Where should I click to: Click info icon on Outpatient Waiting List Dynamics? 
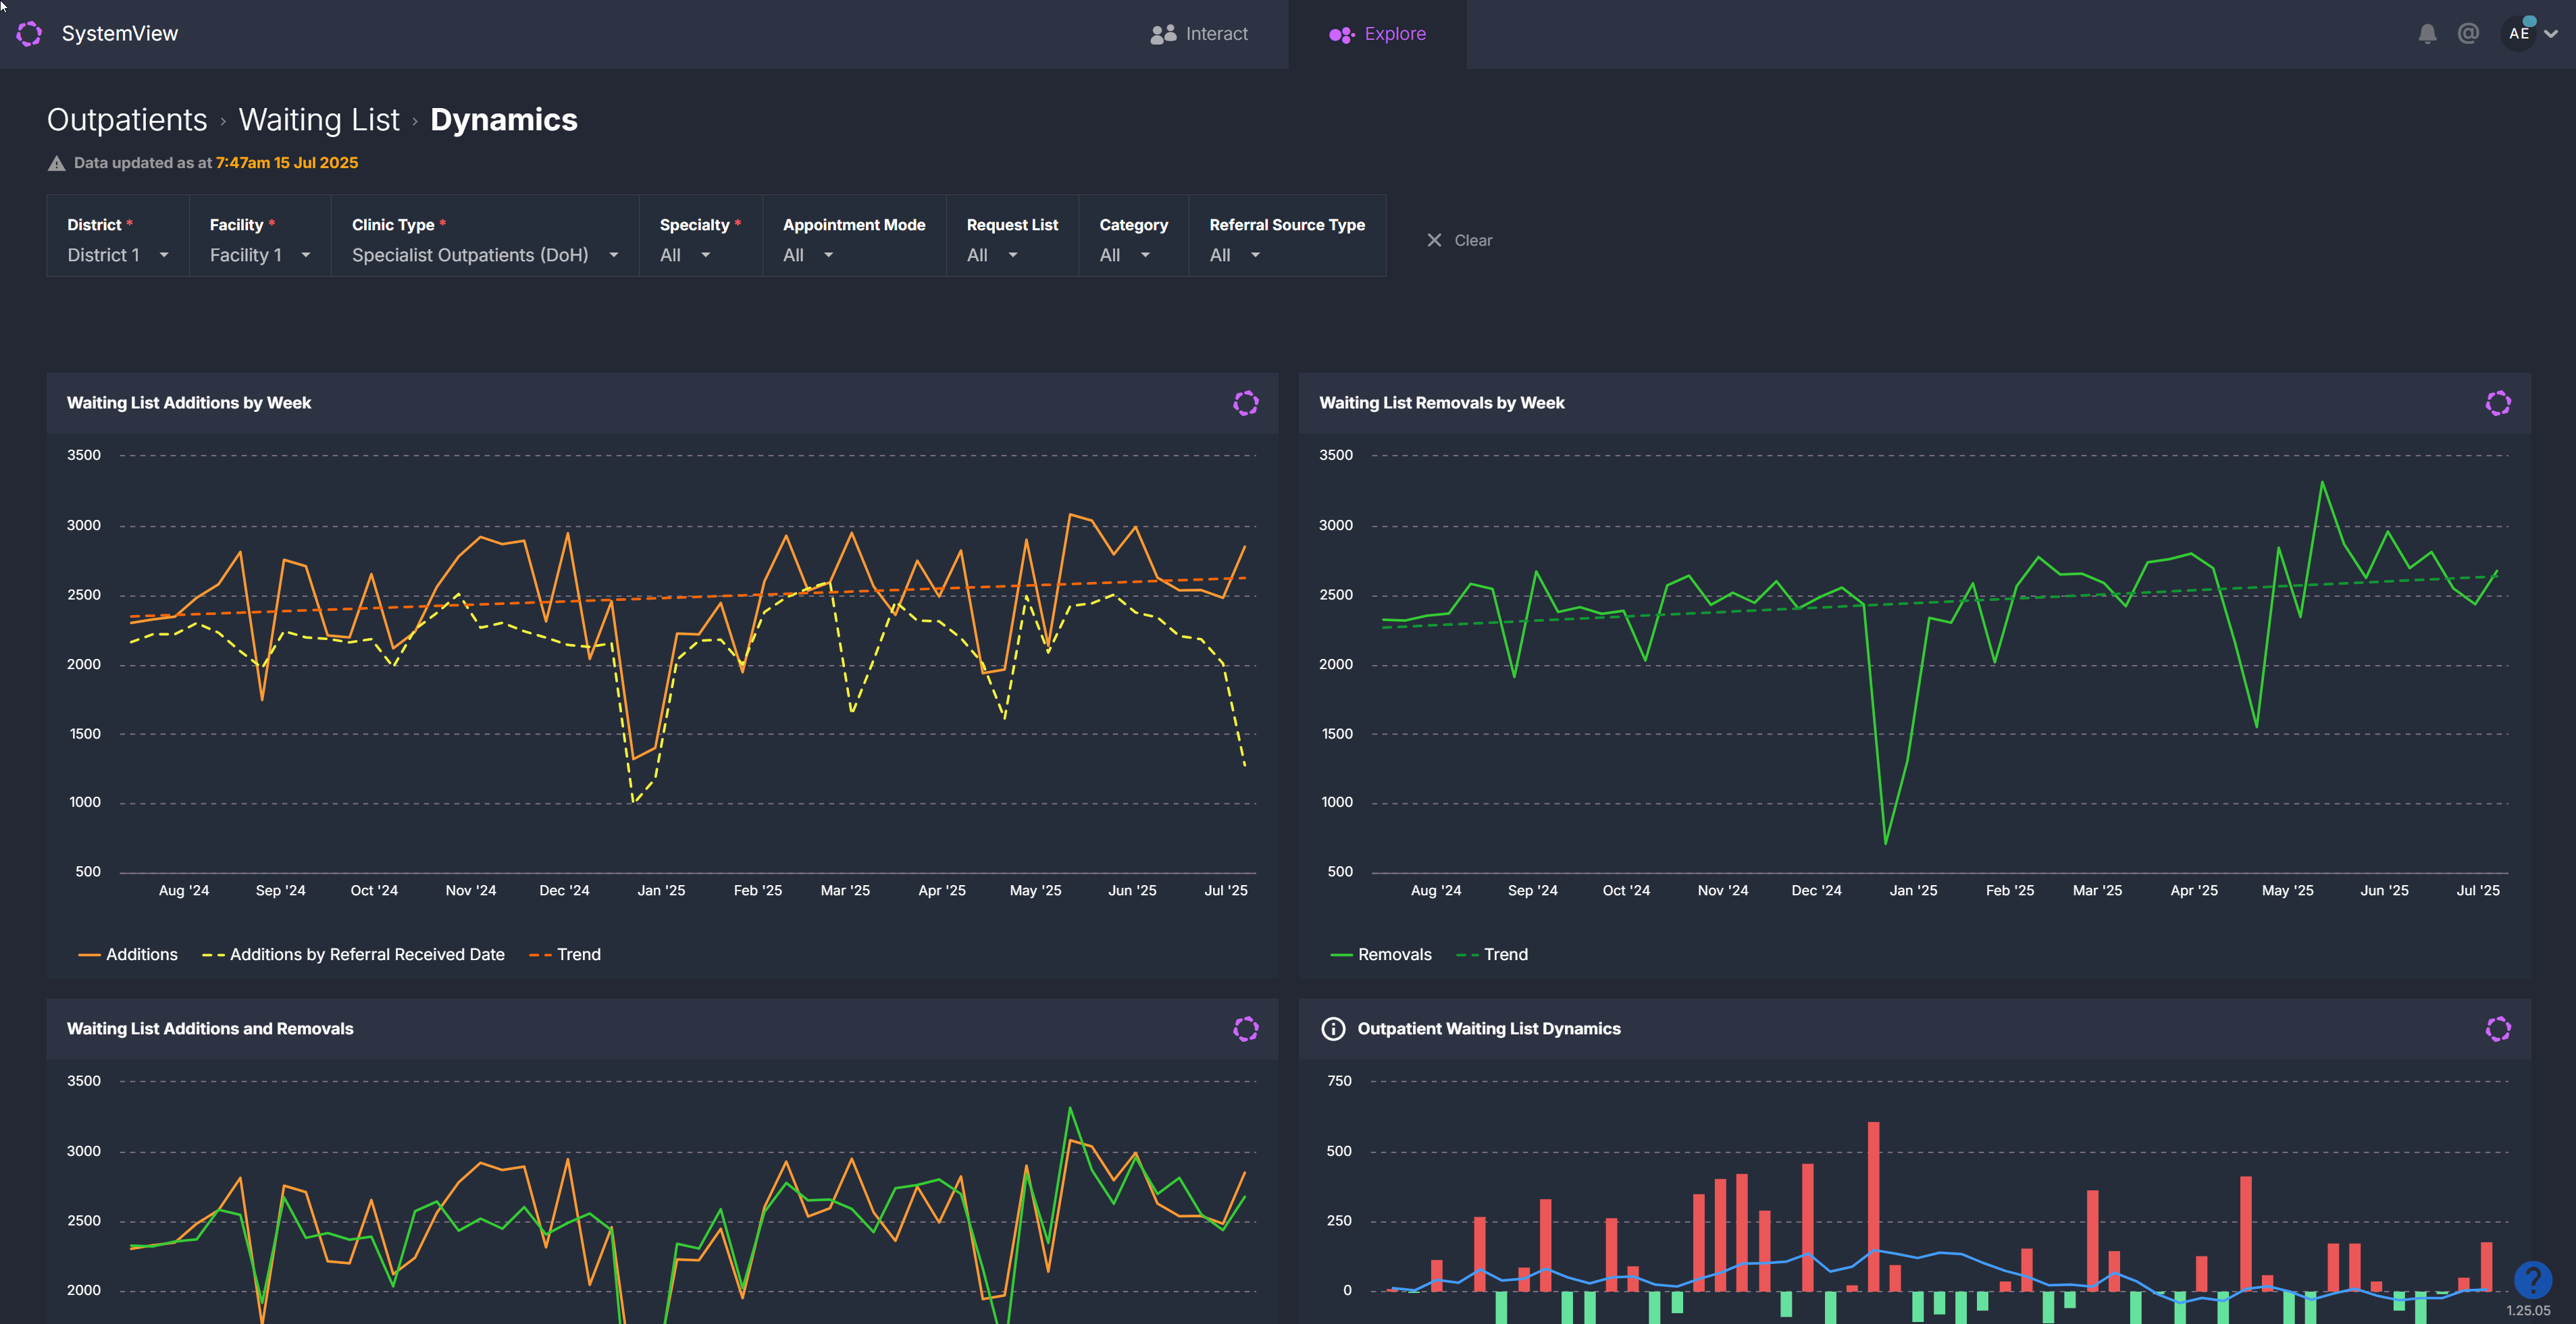click(1333, 1029)
